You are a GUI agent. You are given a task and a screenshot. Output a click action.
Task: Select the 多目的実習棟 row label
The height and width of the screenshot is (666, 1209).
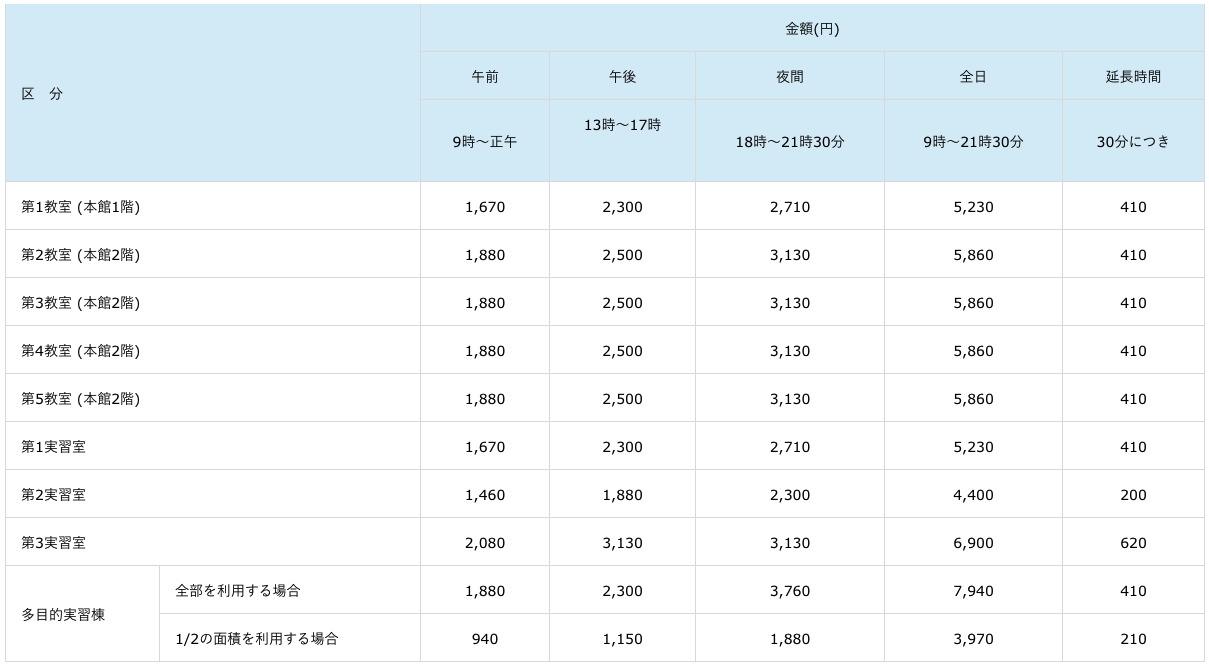click(63, 615)
